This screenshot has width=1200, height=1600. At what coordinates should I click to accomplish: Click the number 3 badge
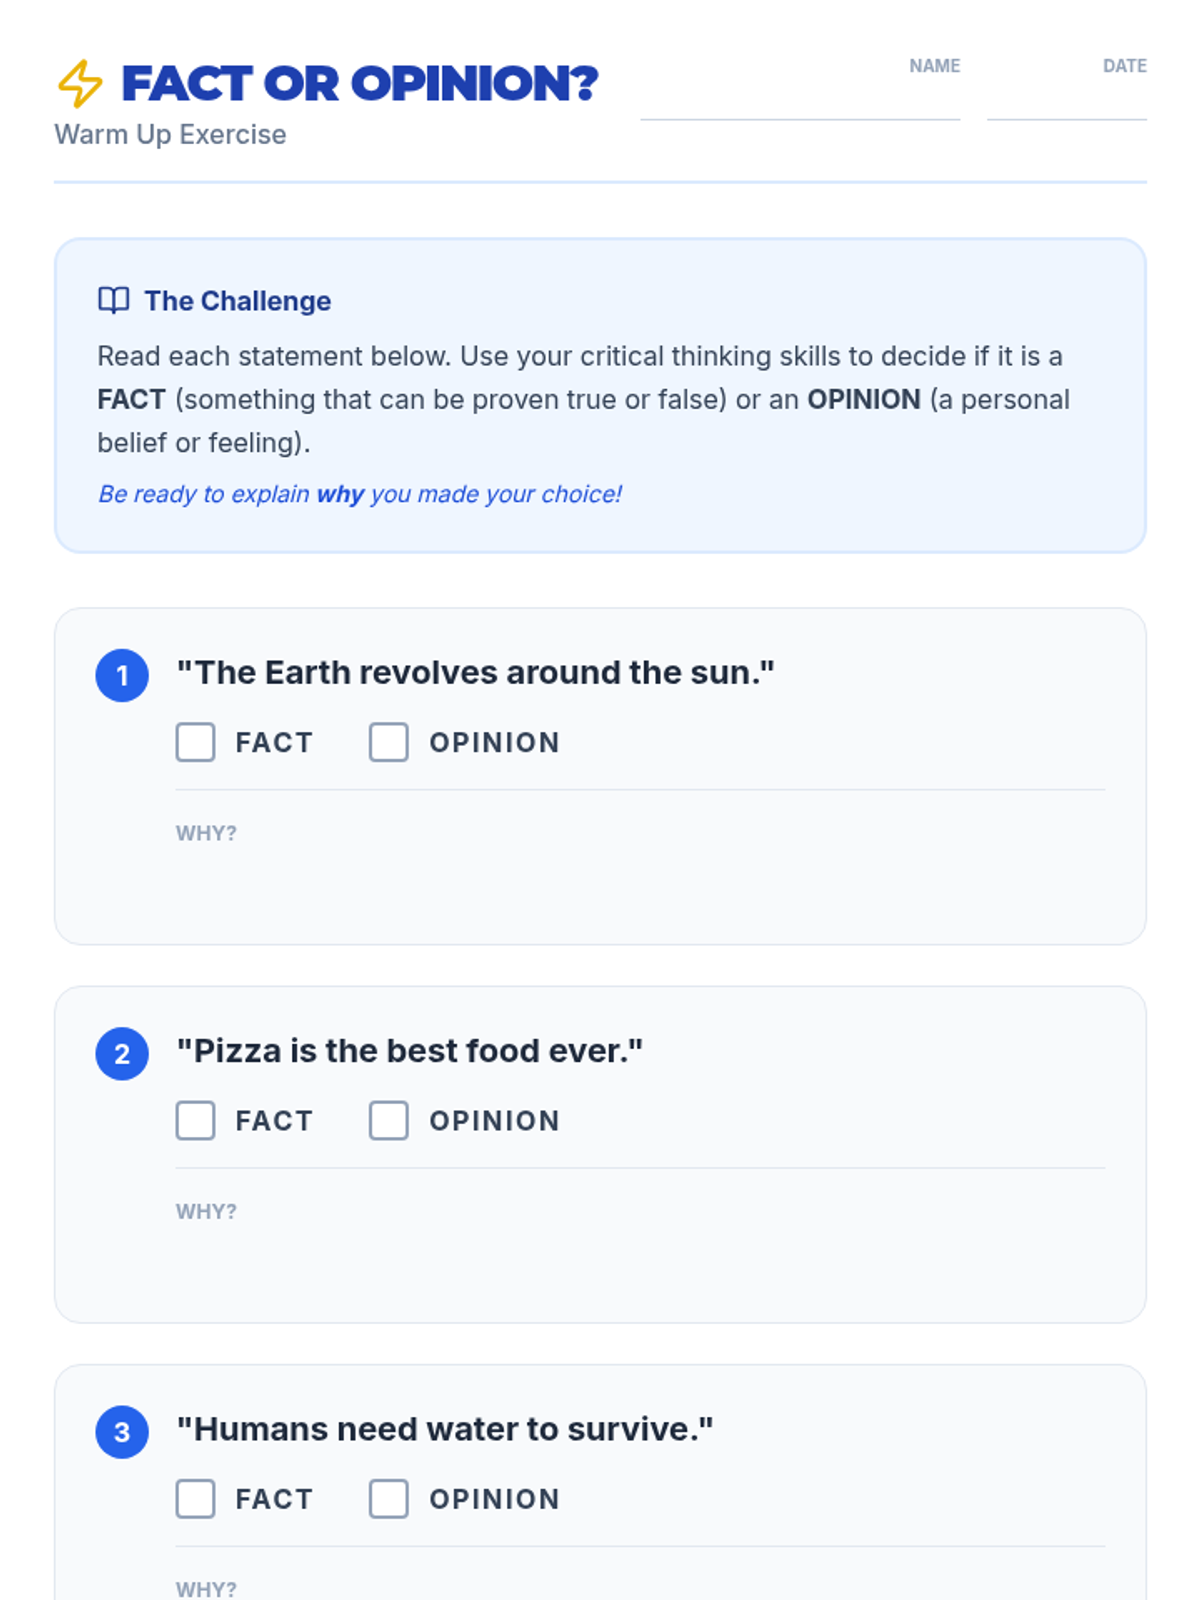coord(122,1432)
